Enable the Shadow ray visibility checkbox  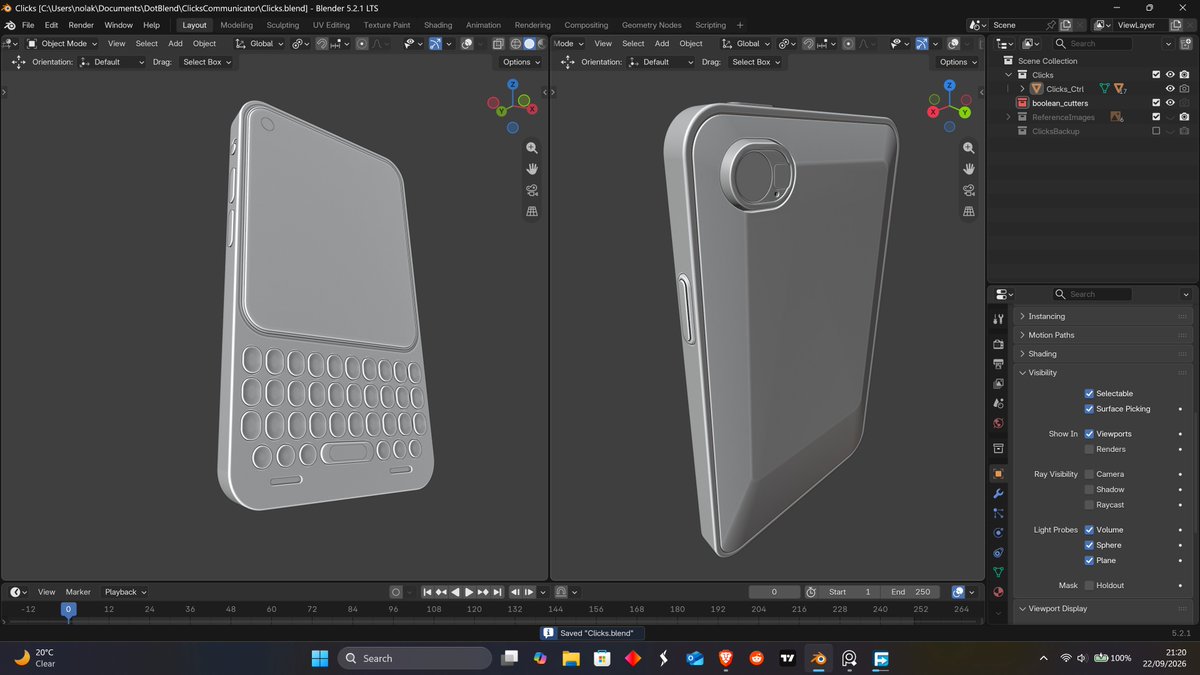(1089, 489)
